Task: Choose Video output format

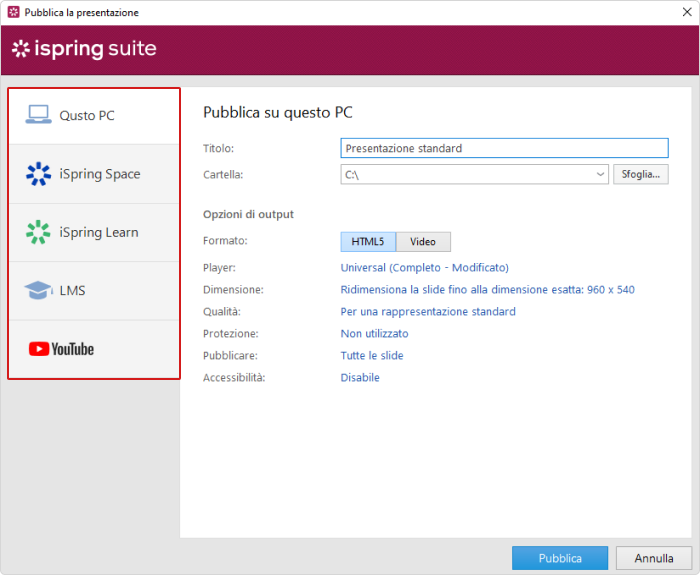Action: (x=423, y=242)
